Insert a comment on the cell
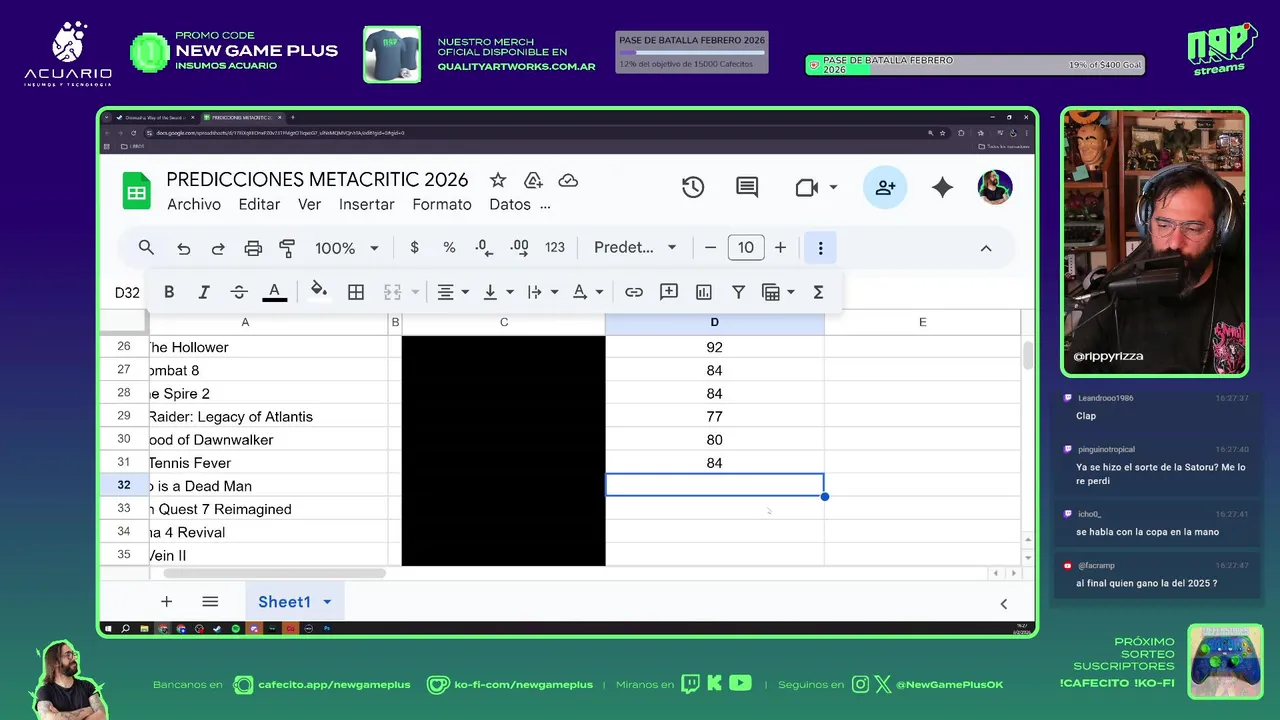 coord(669,292)
